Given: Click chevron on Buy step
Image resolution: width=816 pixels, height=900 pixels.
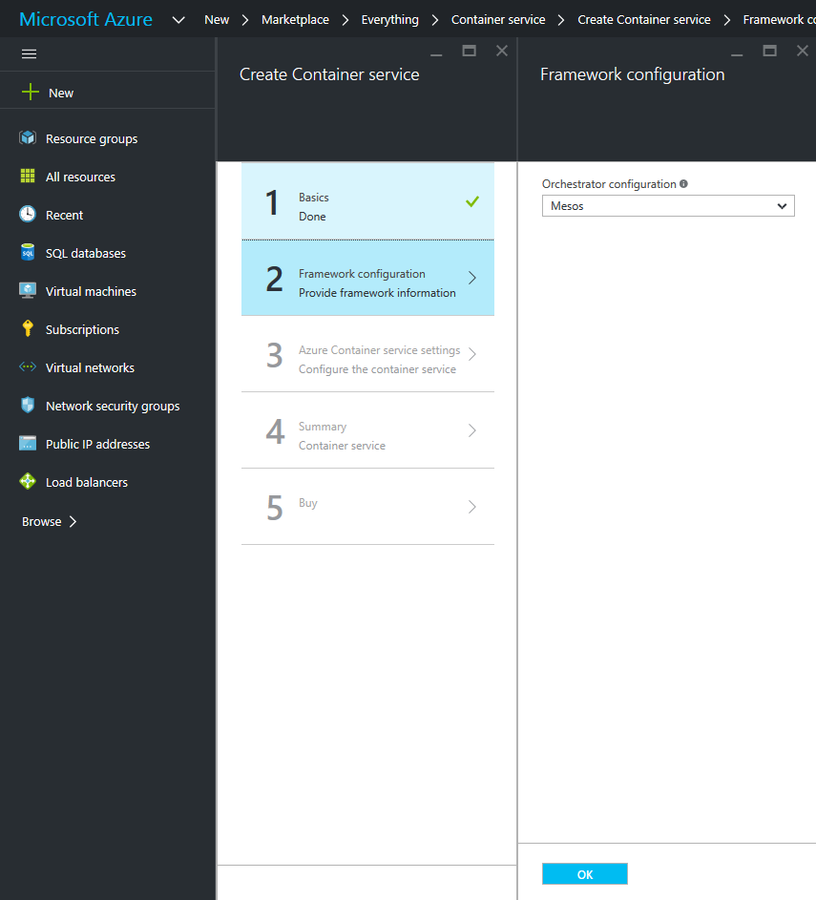Looking at the screenshot, I should pyautogui.click(x=472, y=507).
